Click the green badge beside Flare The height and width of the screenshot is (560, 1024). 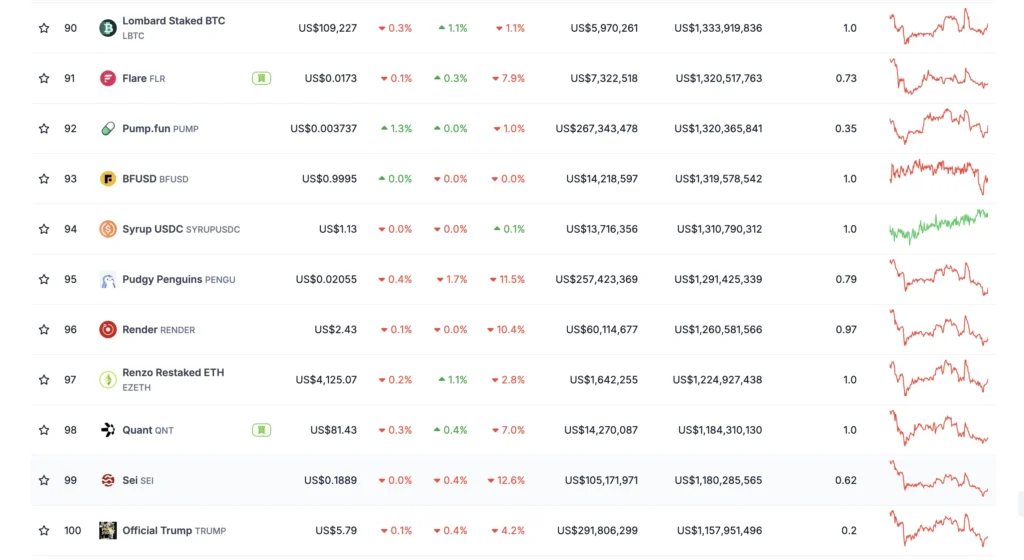[261, 78]
